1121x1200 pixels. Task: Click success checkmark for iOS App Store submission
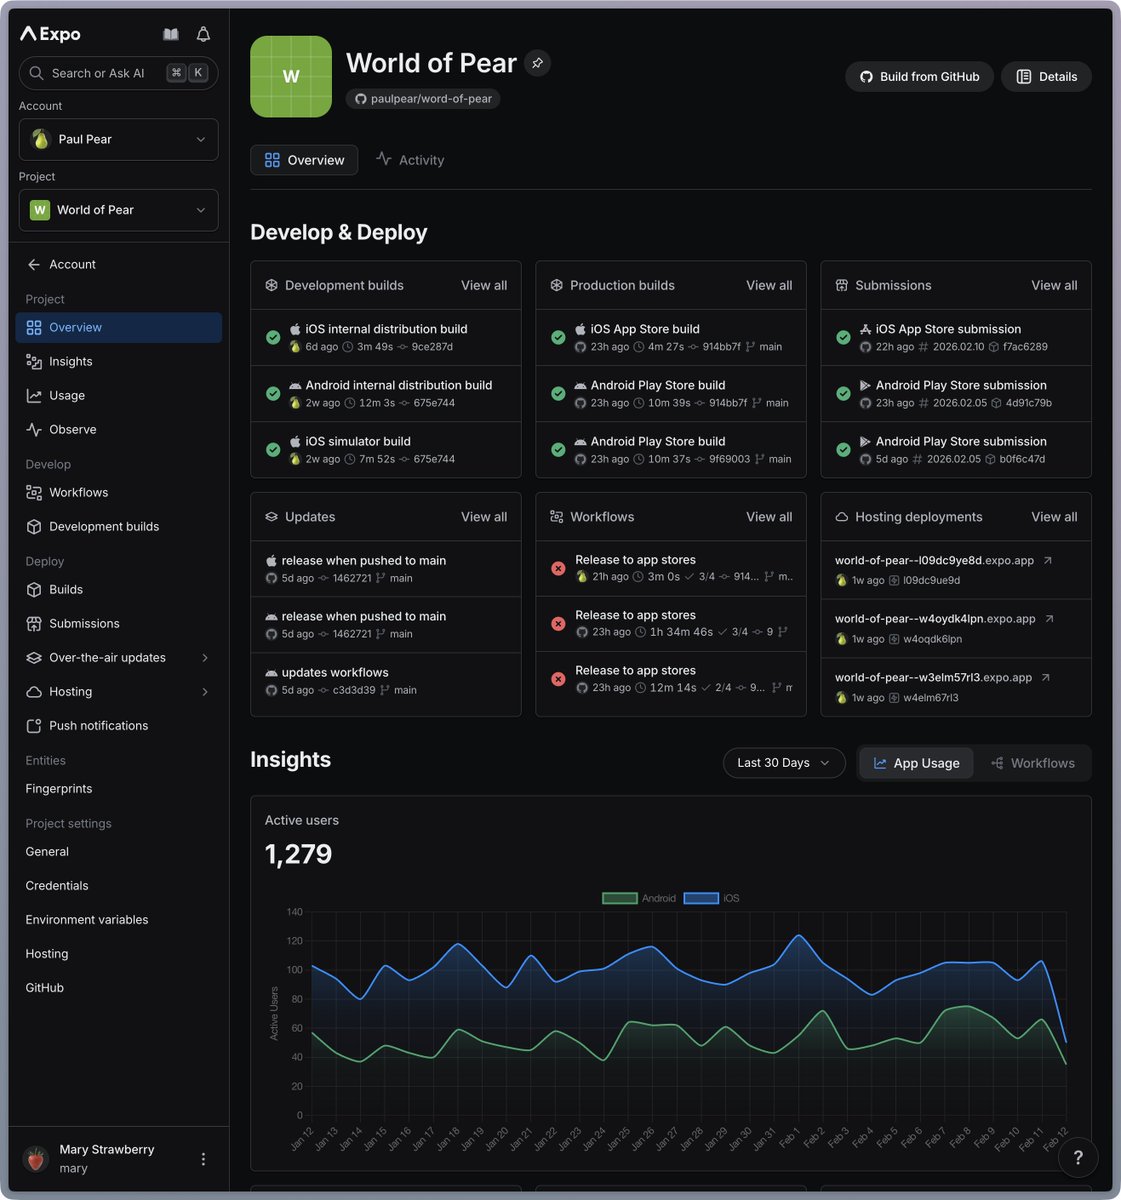click(x=843, y=338)
